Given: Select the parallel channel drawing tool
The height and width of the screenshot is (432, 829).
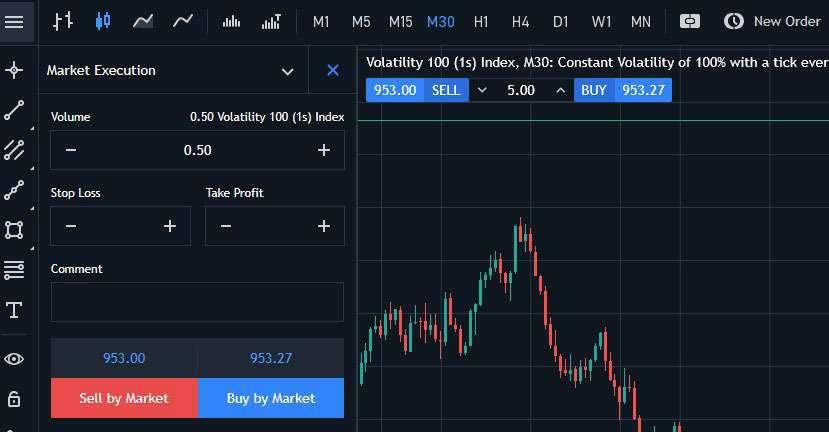Looking at the screenshot, I should pos(14,150).
